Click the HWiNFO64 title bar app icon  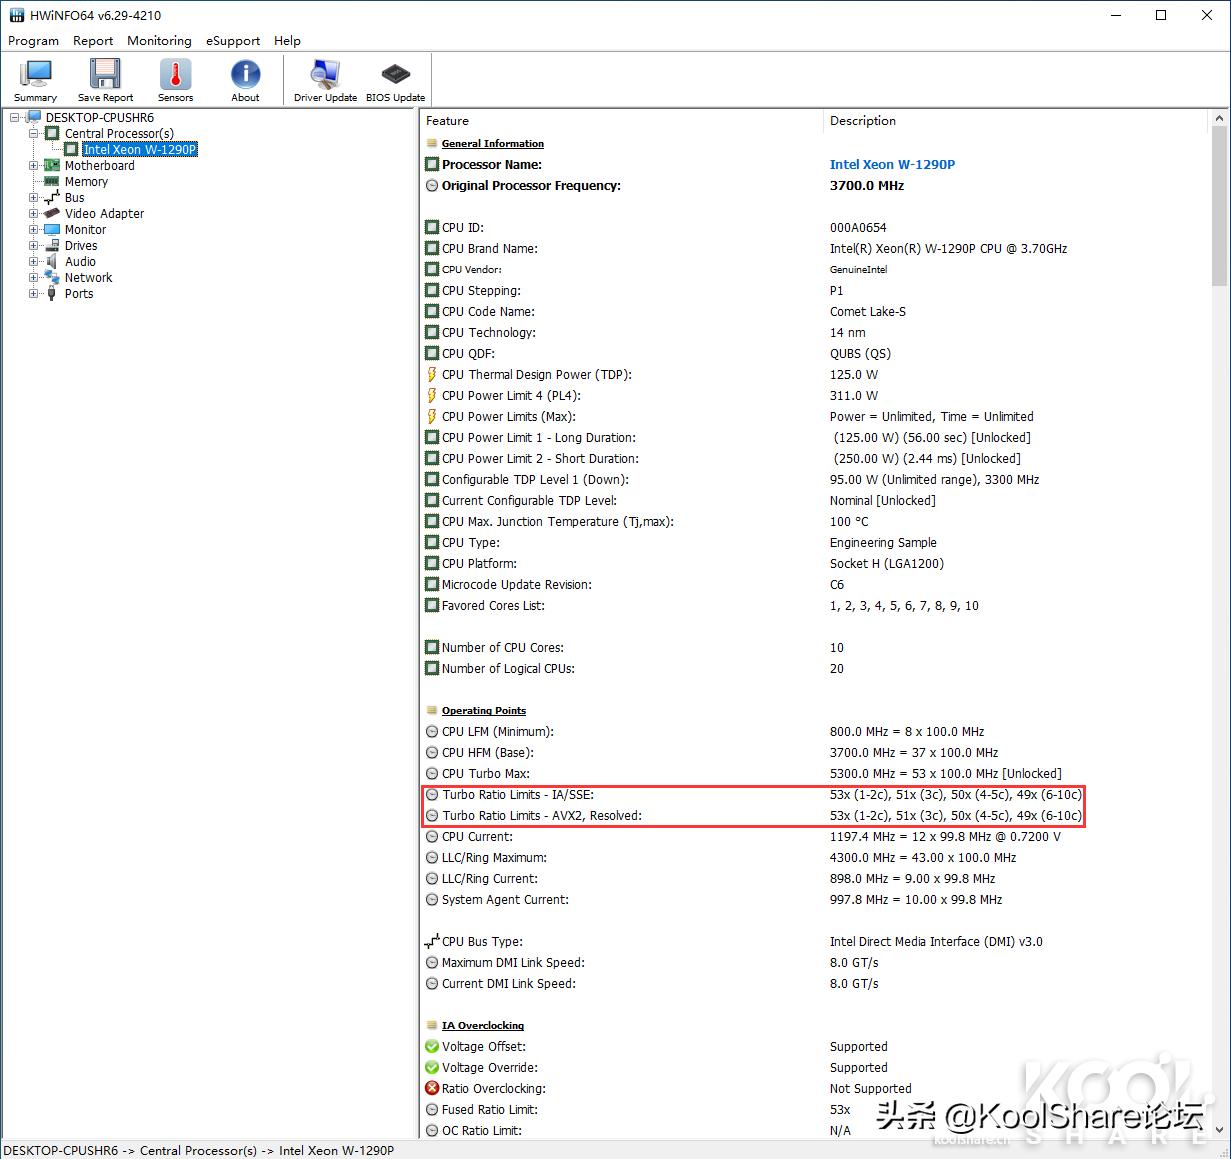(15, 15)
